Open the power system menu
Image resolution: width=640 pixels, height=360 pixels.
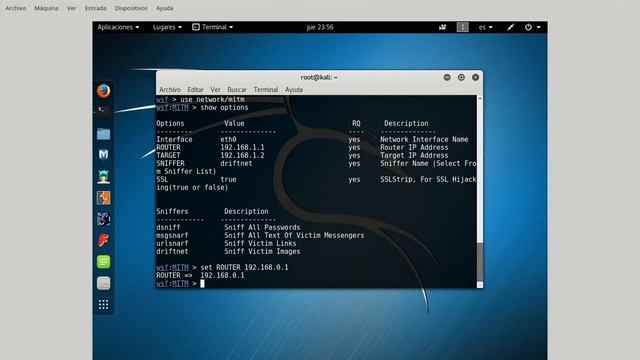pos(532,27)
